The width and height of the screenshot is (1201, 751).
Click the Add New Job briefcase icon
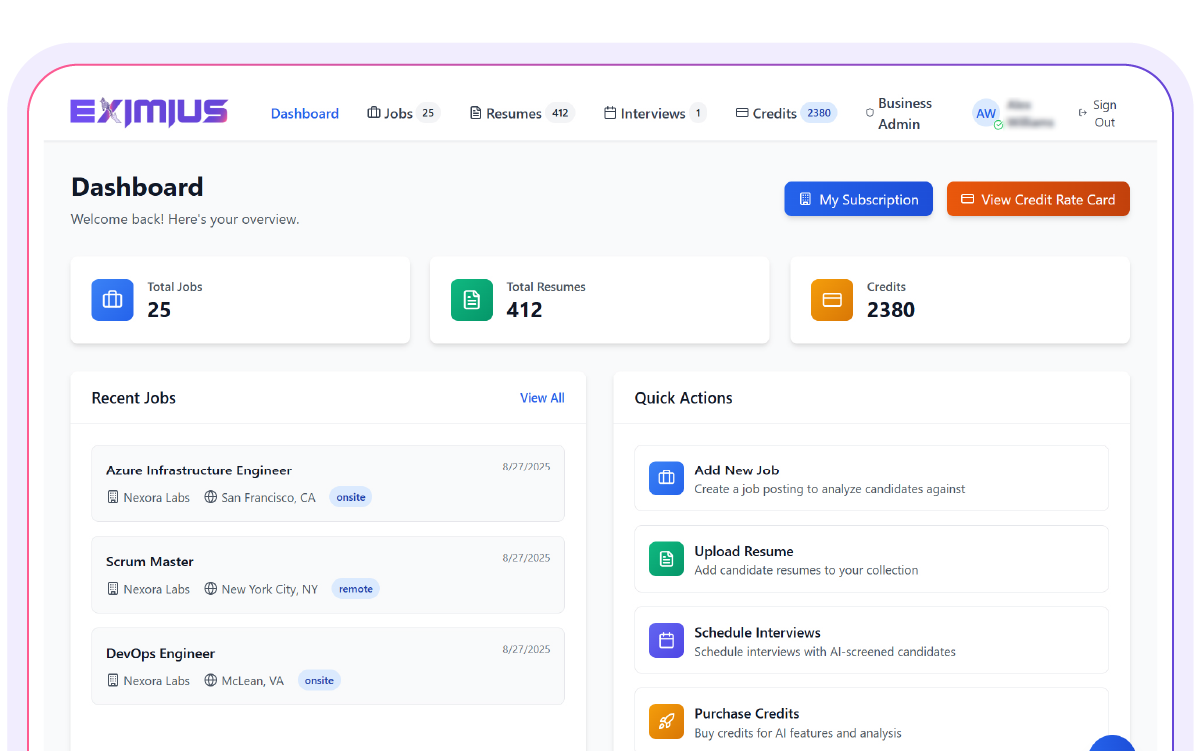(666, 478)
